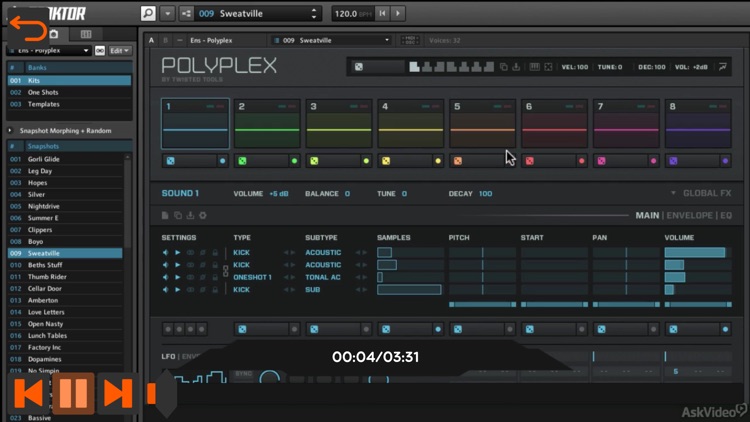The image size is (750, 422).
Task: Adjust first KICK layer pitch slider
Action: click(482, 252)
